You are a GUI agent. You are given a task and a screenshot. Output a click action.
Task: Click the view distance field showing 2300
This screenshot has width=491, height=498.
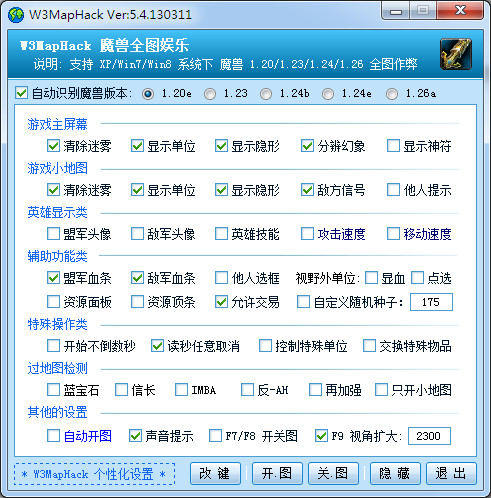(x=429, y=436)
